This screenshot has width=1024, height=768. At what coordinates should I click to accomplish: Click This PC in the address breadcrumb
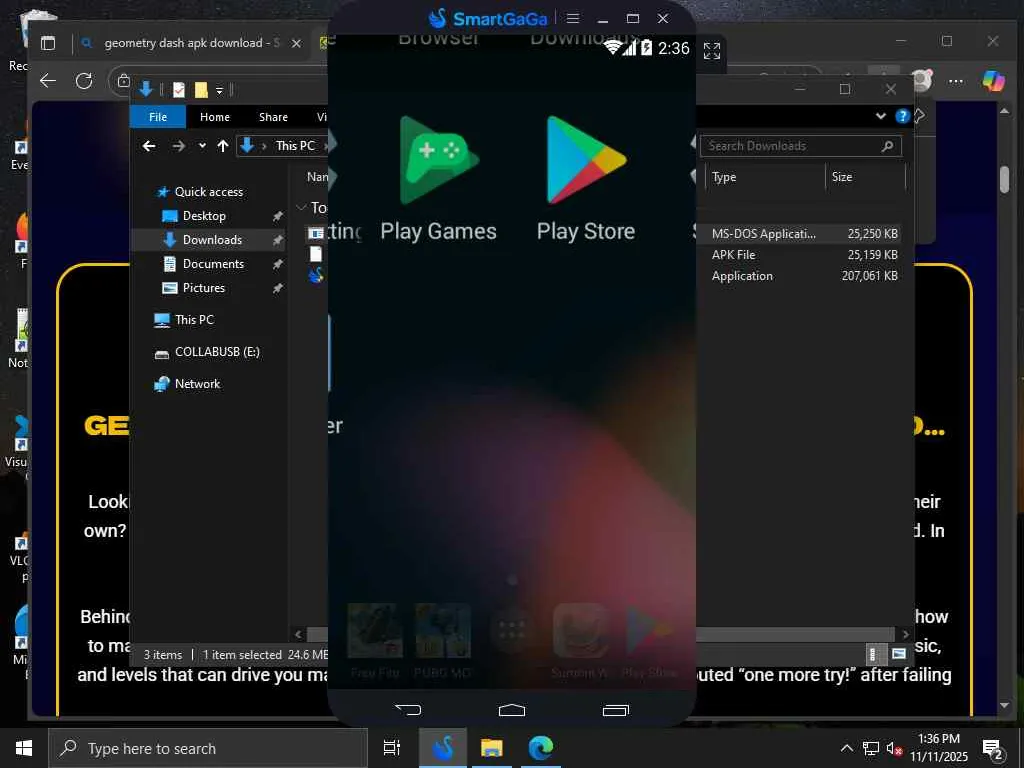pyautogui.click(x=295, y=146)
